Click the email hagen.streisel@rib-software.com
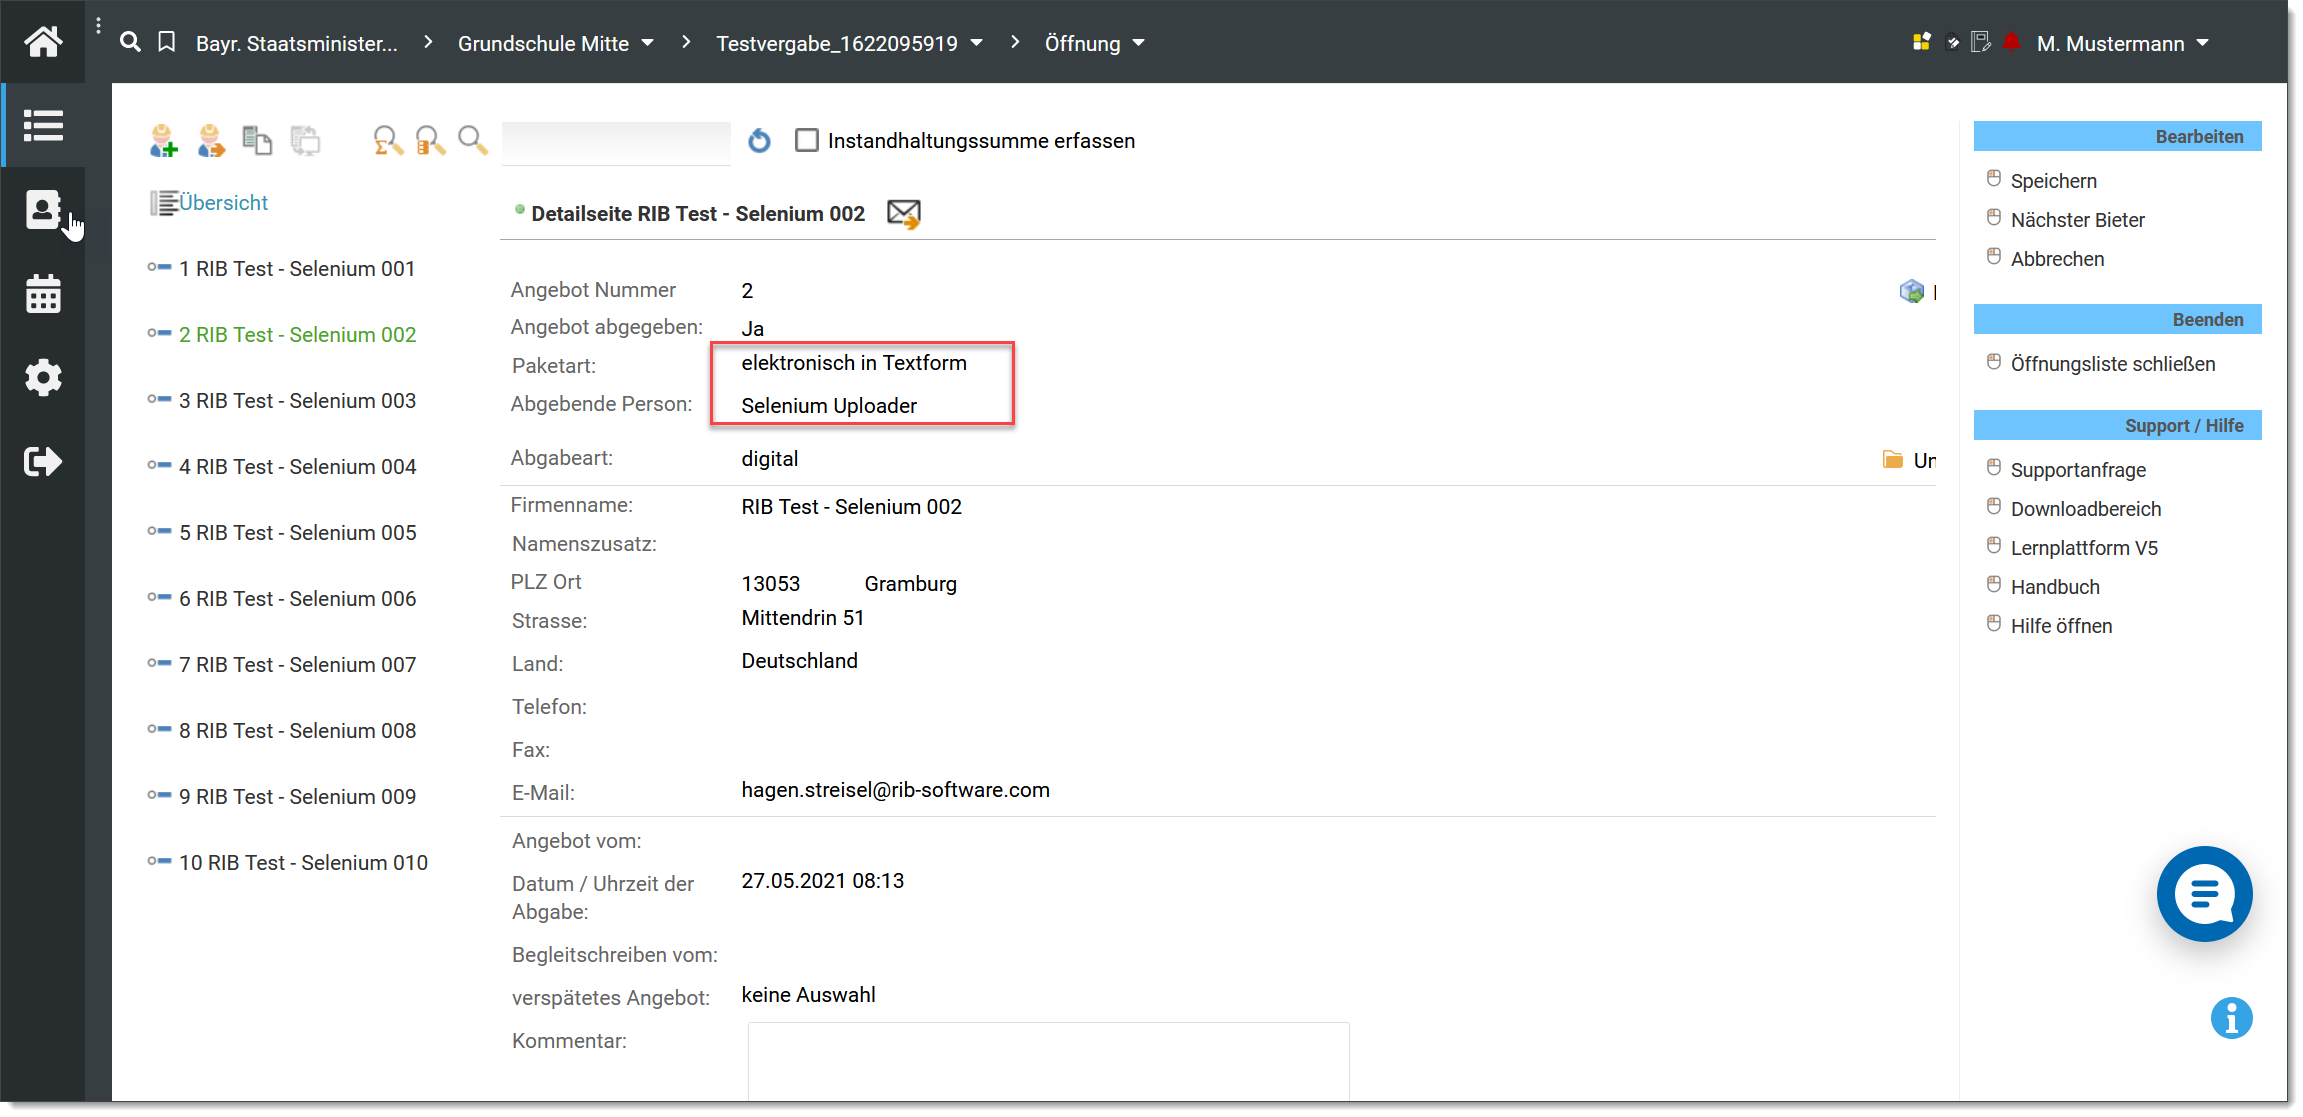The image size is (2303, 1117). [895, 790]
